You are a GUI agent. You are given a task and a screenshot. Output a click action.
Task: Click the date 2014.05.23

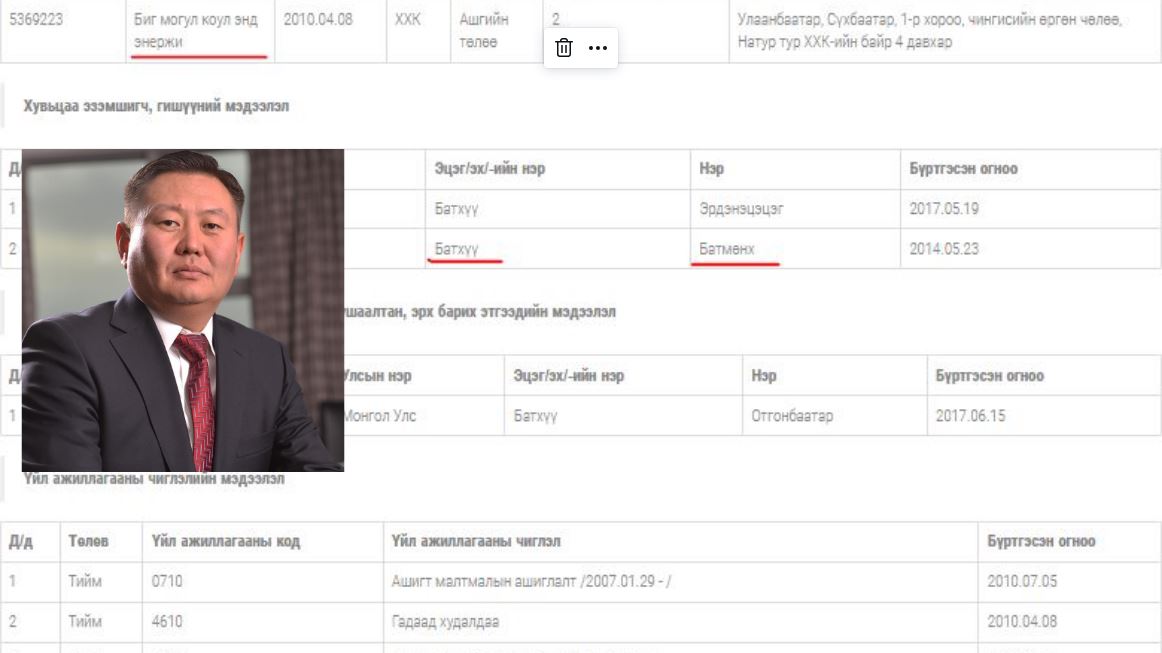point(944,248)
